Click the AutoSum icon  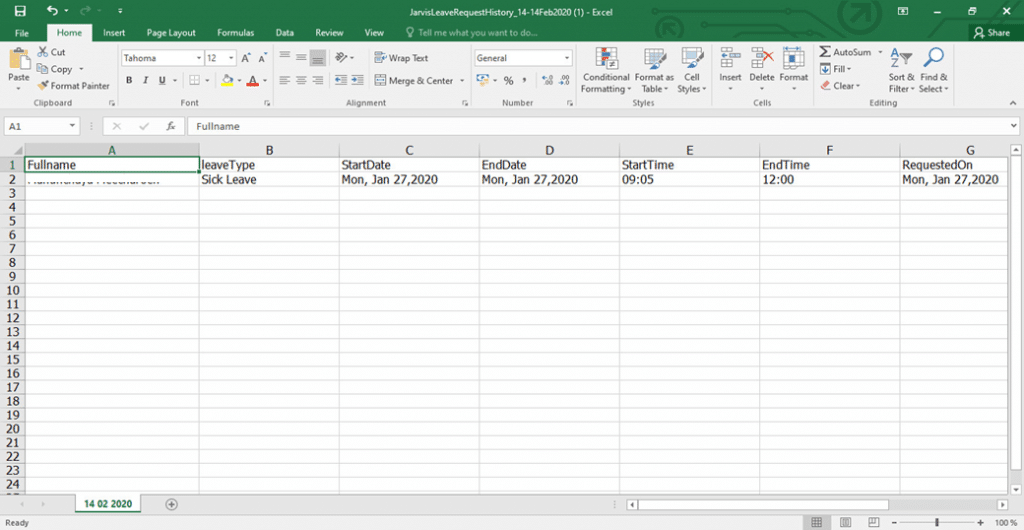point(825,52)
